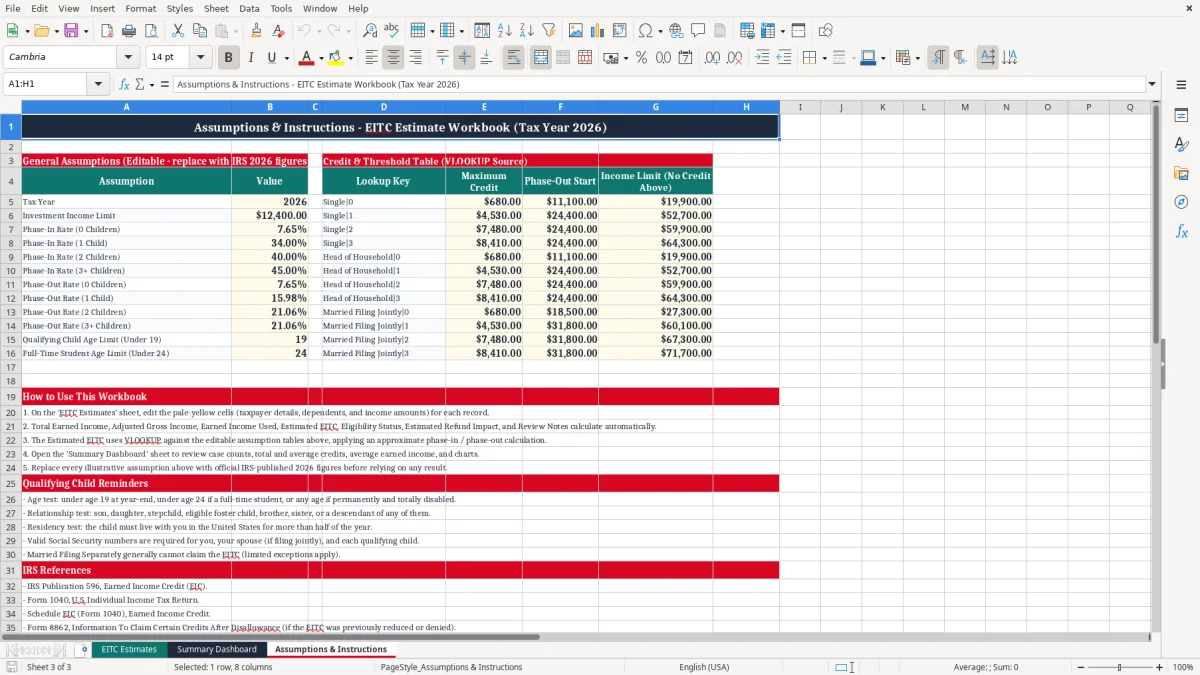Toggle Wrap Text

pyautogui.click(x=514, y=58)
